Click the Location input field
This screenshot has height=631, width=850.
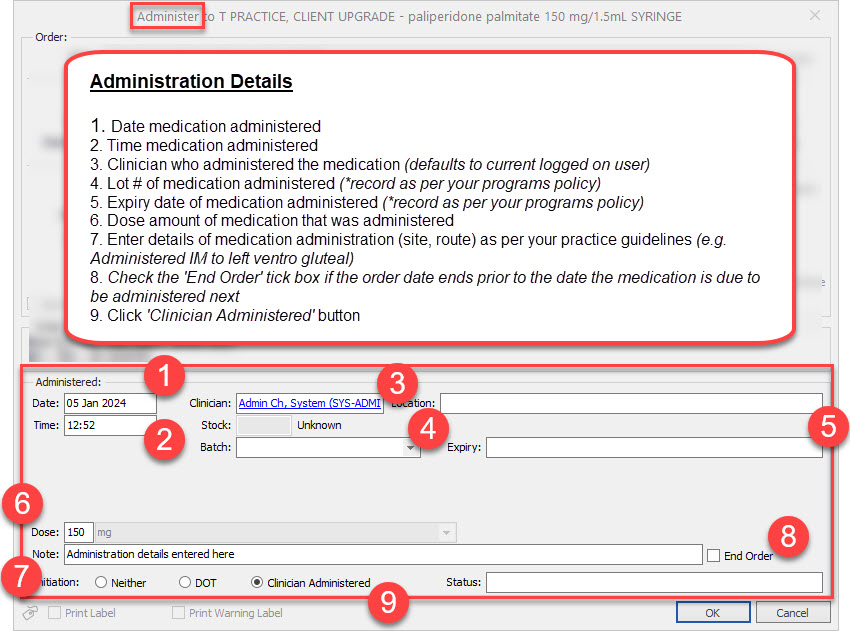click(631, 403)
